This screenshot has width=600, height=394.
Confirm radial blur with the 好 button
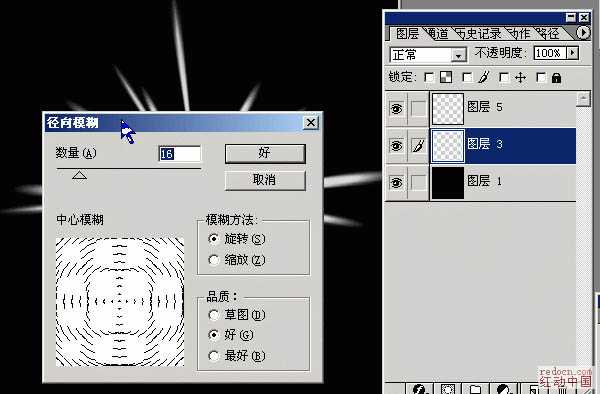pyautogui.click(x=265, y=153)
